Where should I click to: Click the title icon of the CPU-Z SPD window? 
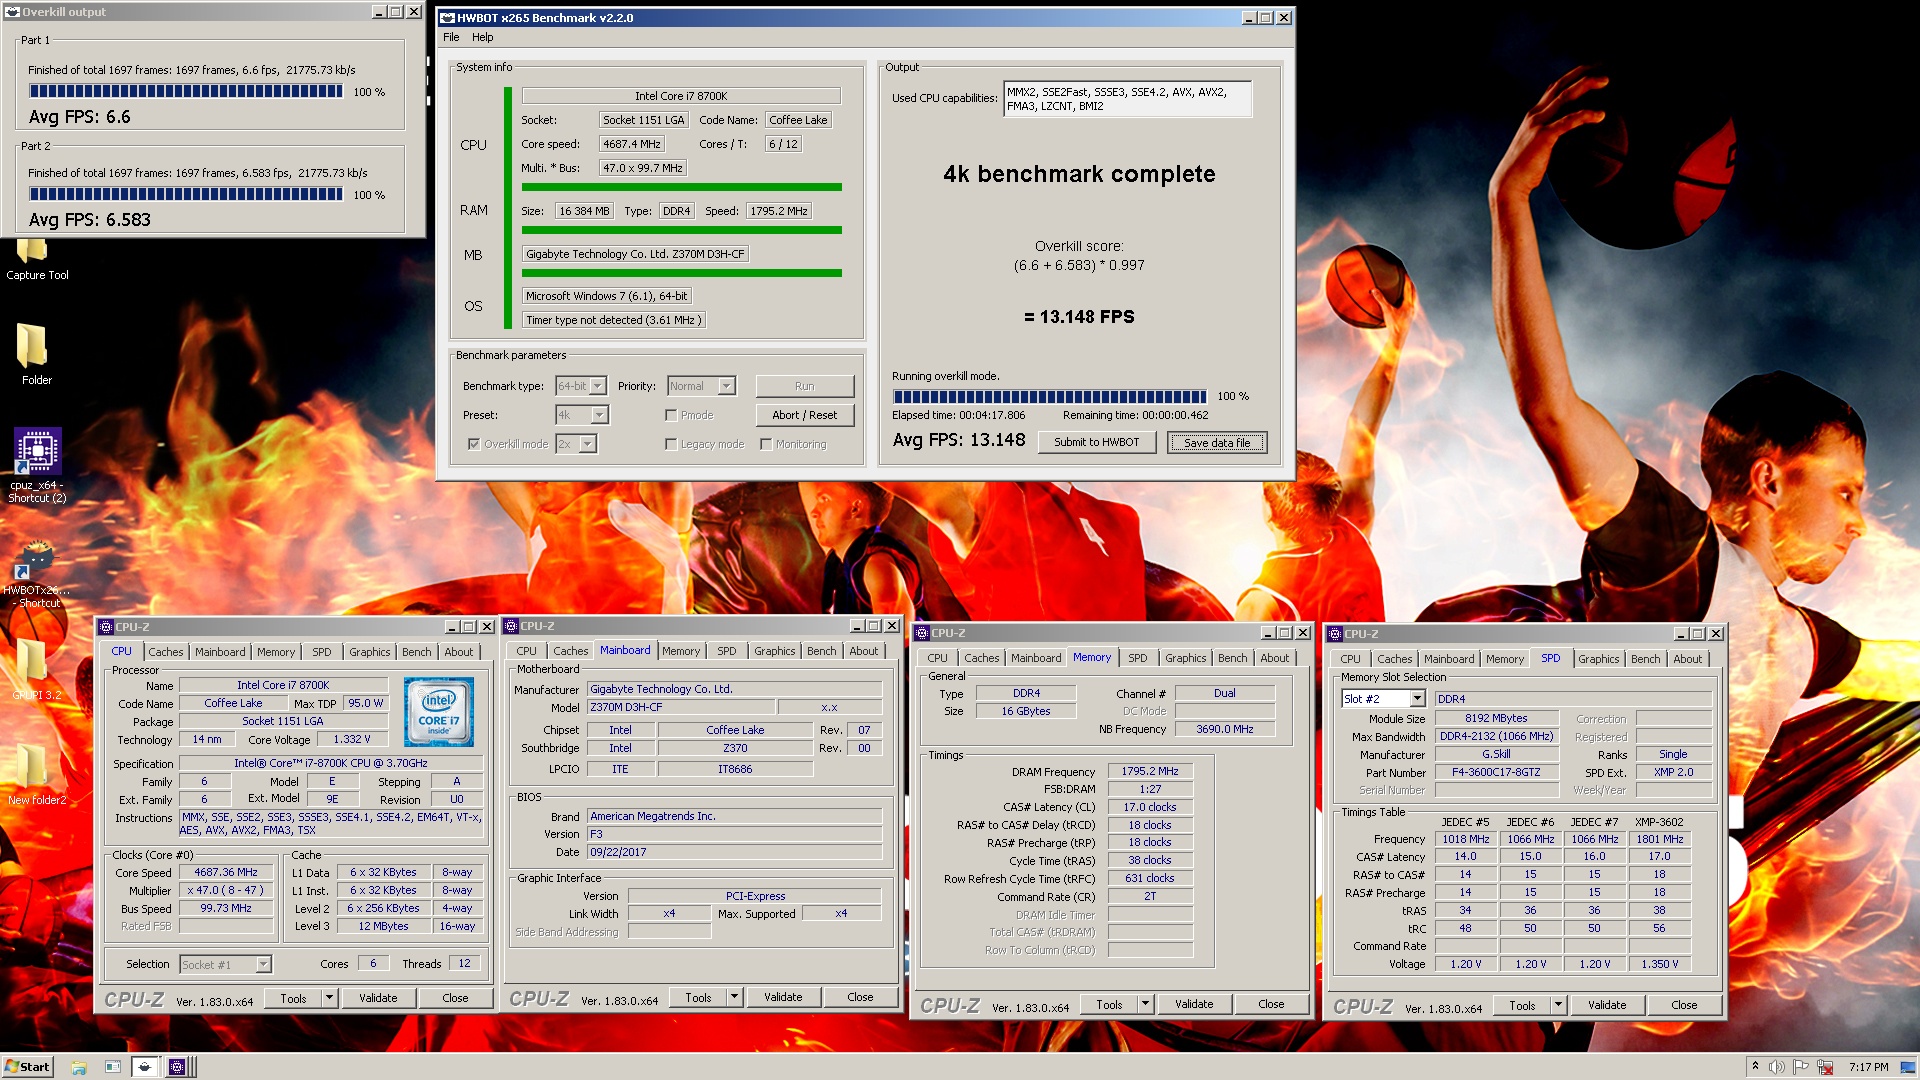pos(1335,634)
